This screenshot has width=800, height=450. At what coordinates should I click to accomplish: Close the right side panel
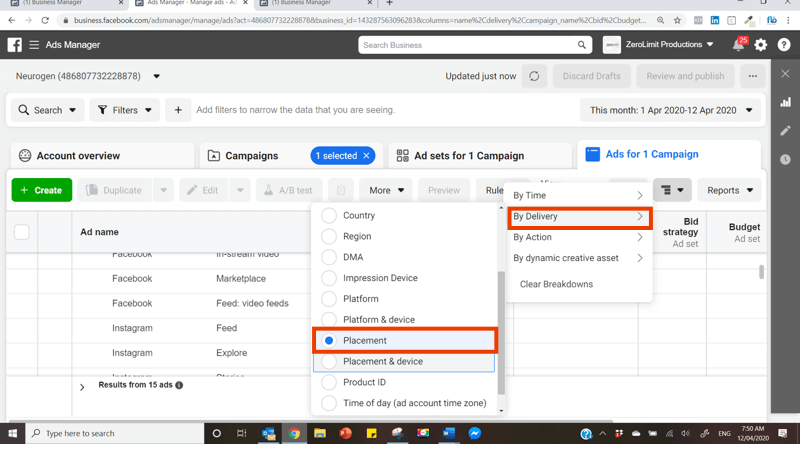pos(785,74)
